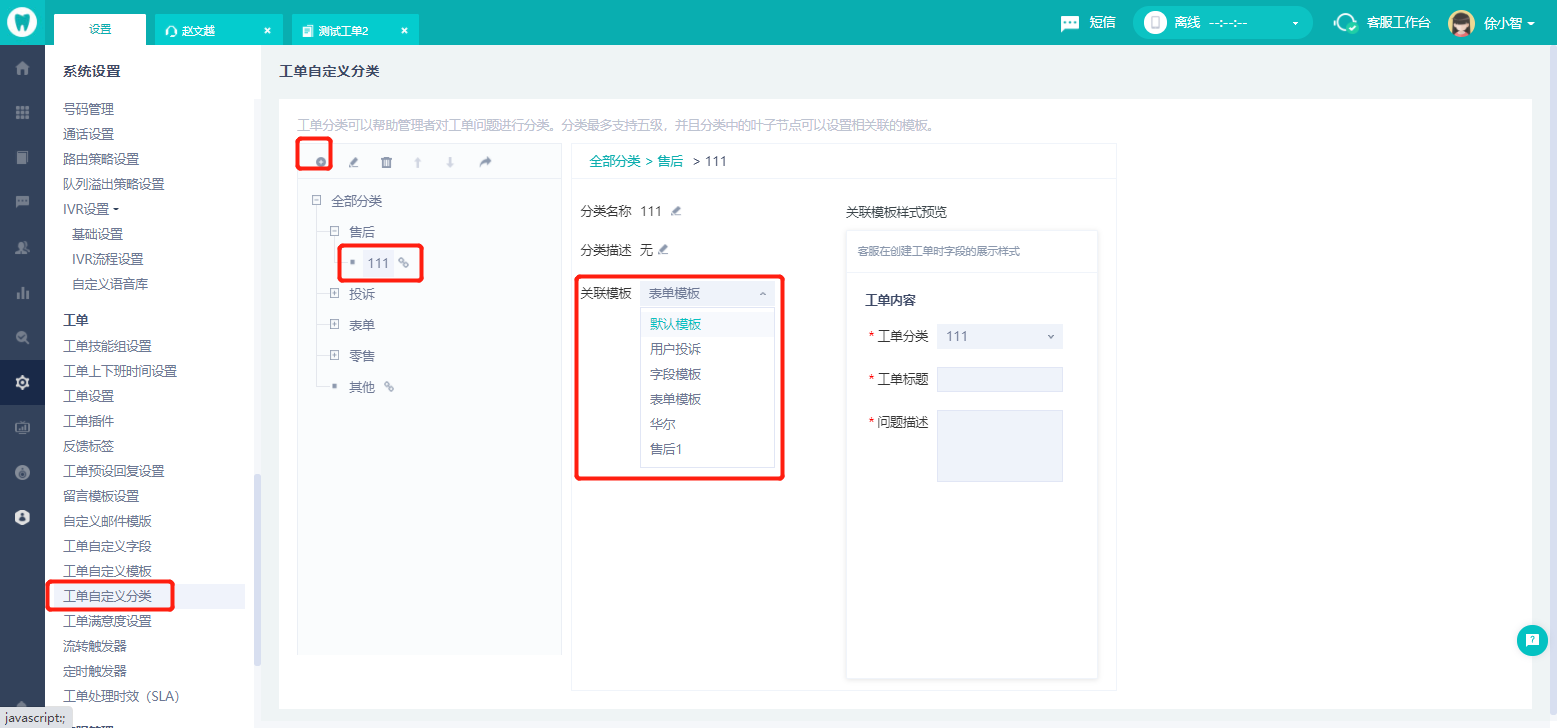The width and height of the screenshot is (1557, 728).
Task: Click 全部分类 breadcrumb link
Action: point(614,161)
